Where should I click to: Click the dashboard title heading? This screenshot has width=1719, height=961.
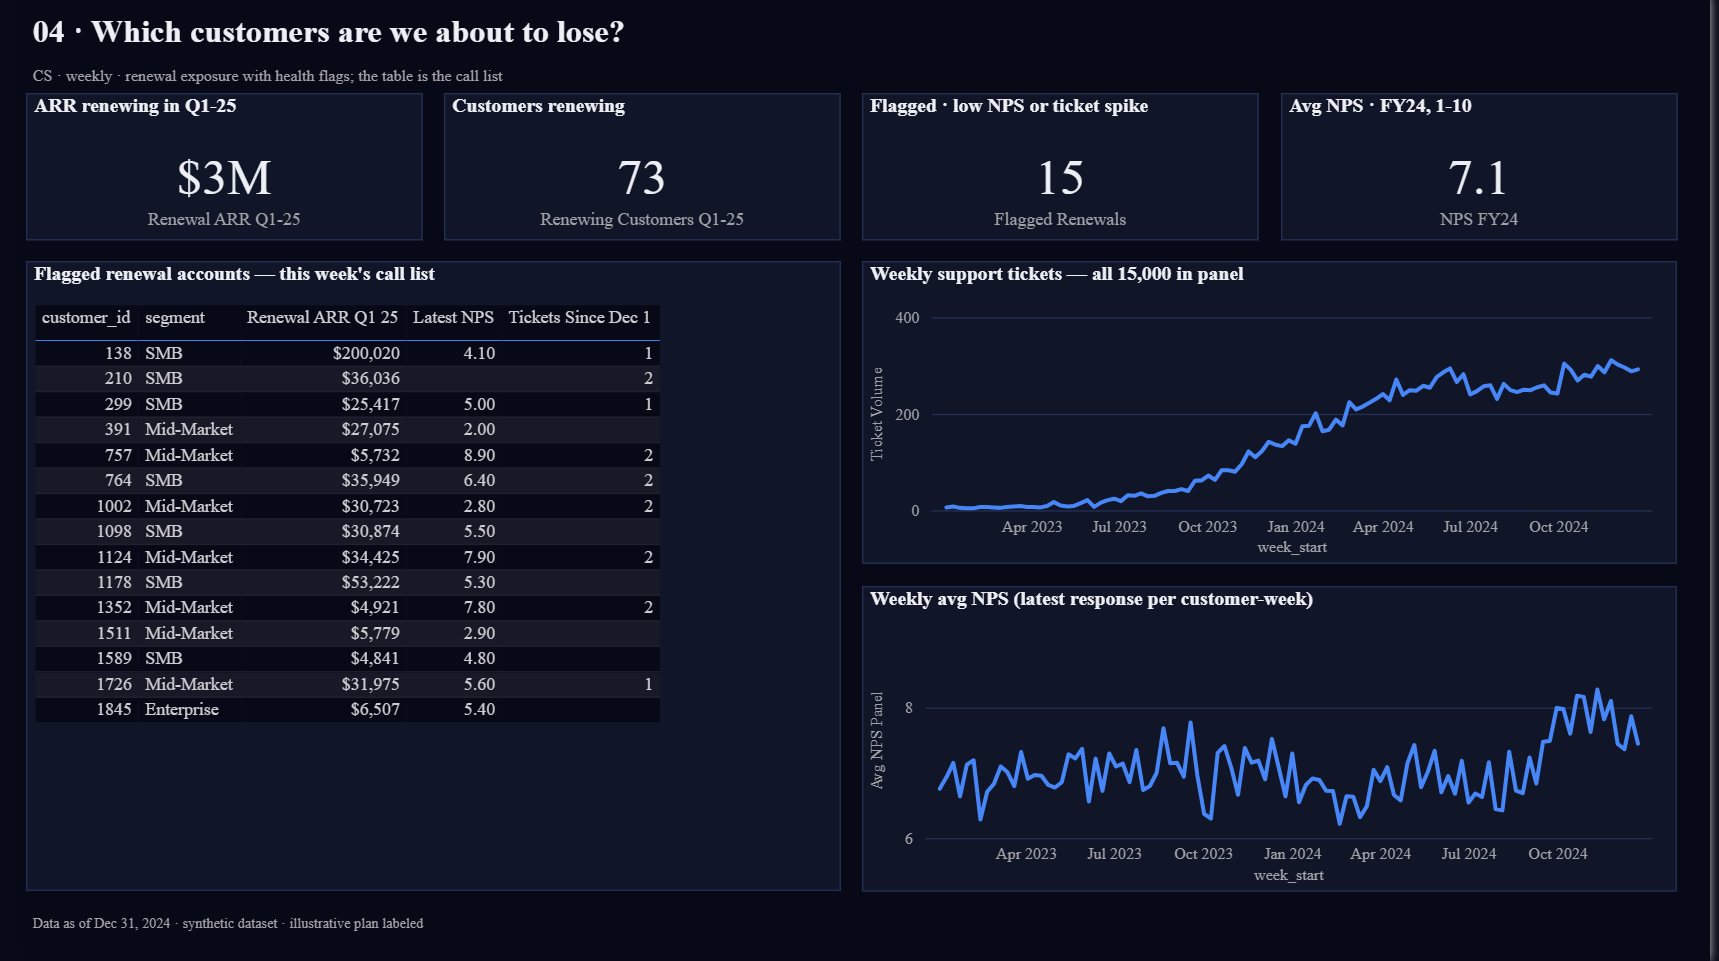pos(328,32)
